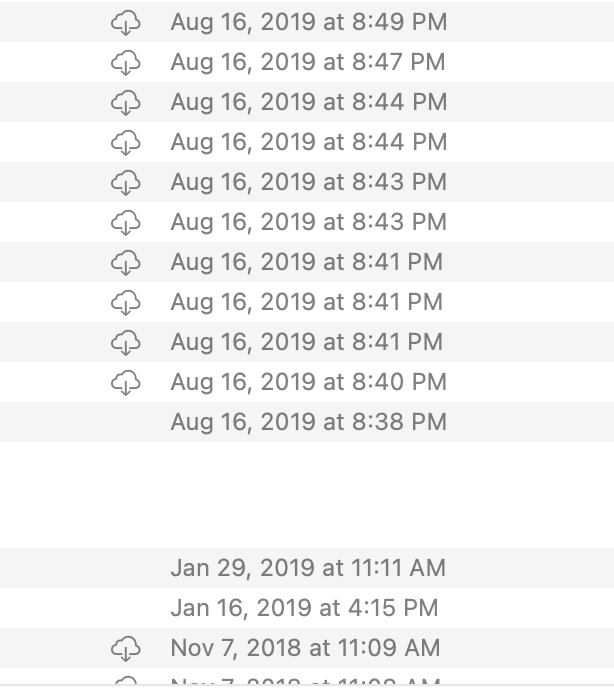Download the upper of the two 8:44 PM items
The width and height of the screenshot is (614, 696).
(x=126, y=103)
